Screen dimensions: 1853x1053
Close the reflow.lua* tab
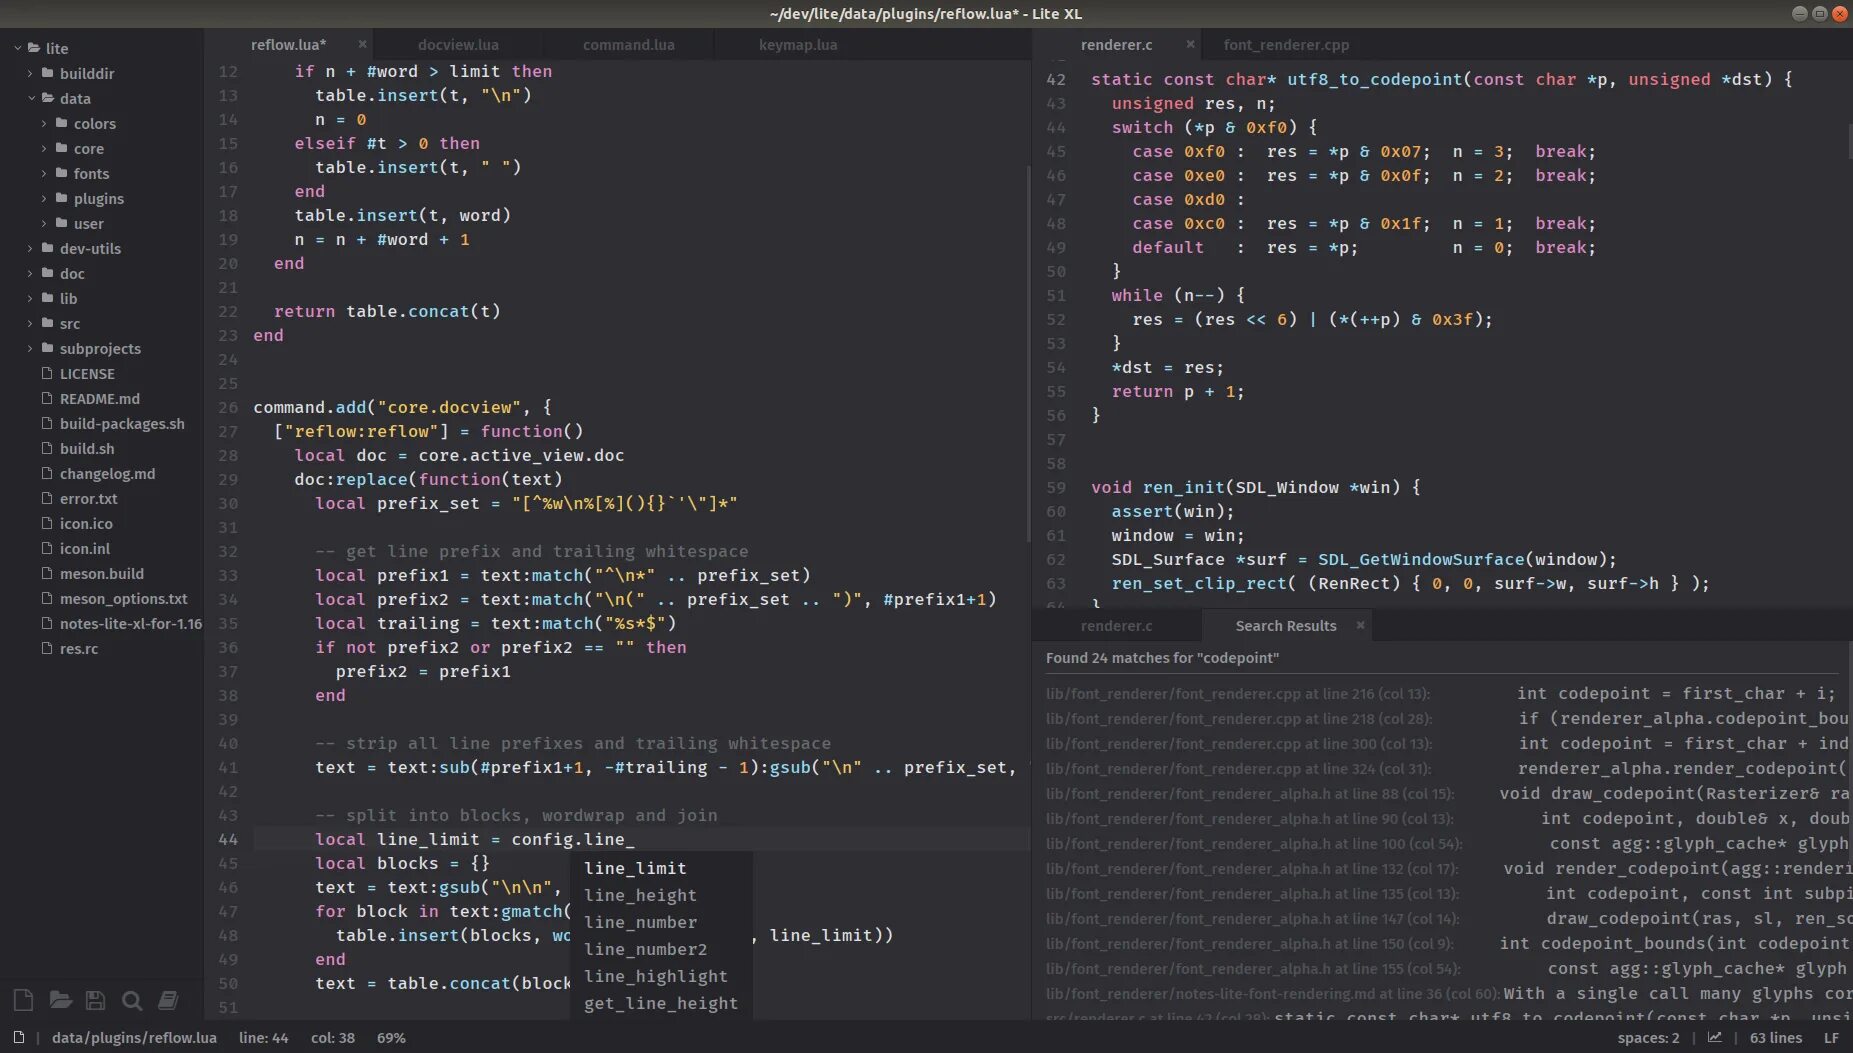pos(362,44)
